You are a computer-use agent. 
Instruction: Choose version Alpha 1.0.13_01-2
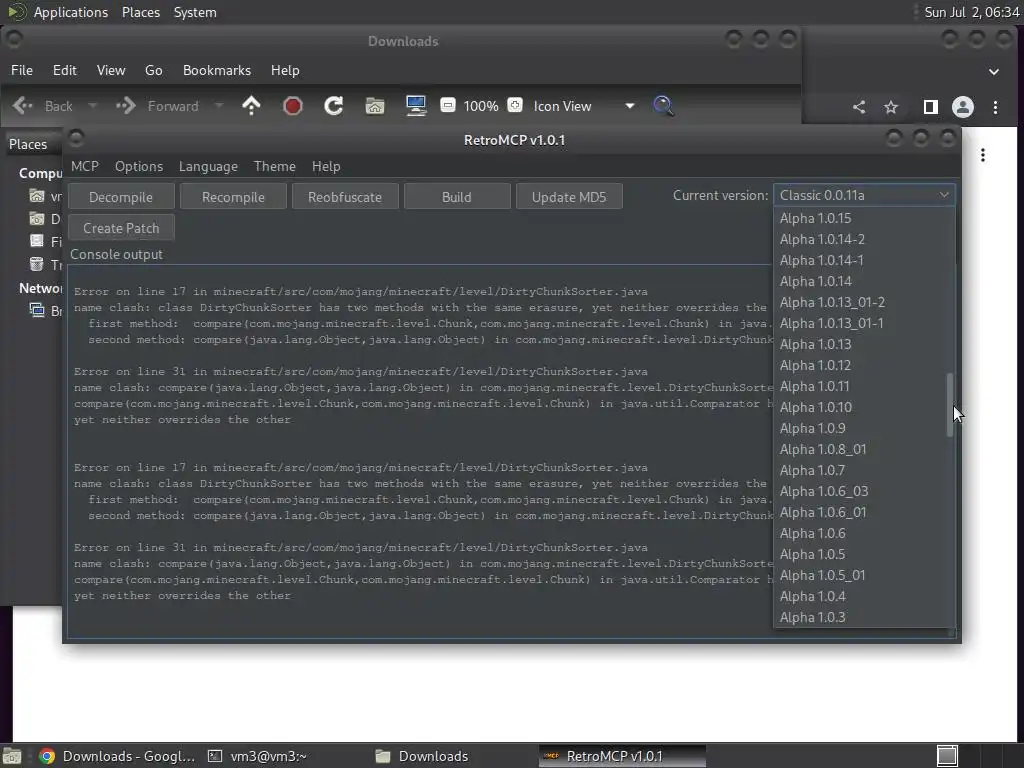point(861,302)
